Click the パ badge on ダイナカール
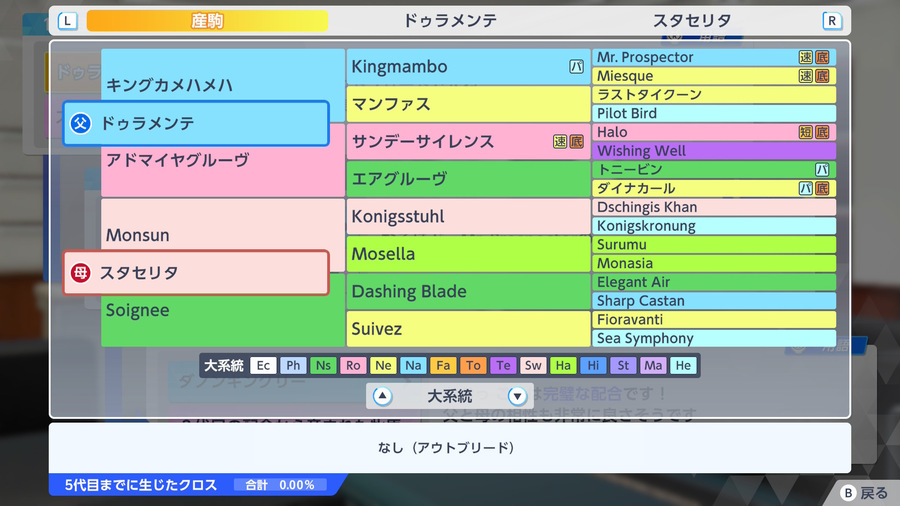The width and height of the screenshot is (900, 506). point(806,188)
